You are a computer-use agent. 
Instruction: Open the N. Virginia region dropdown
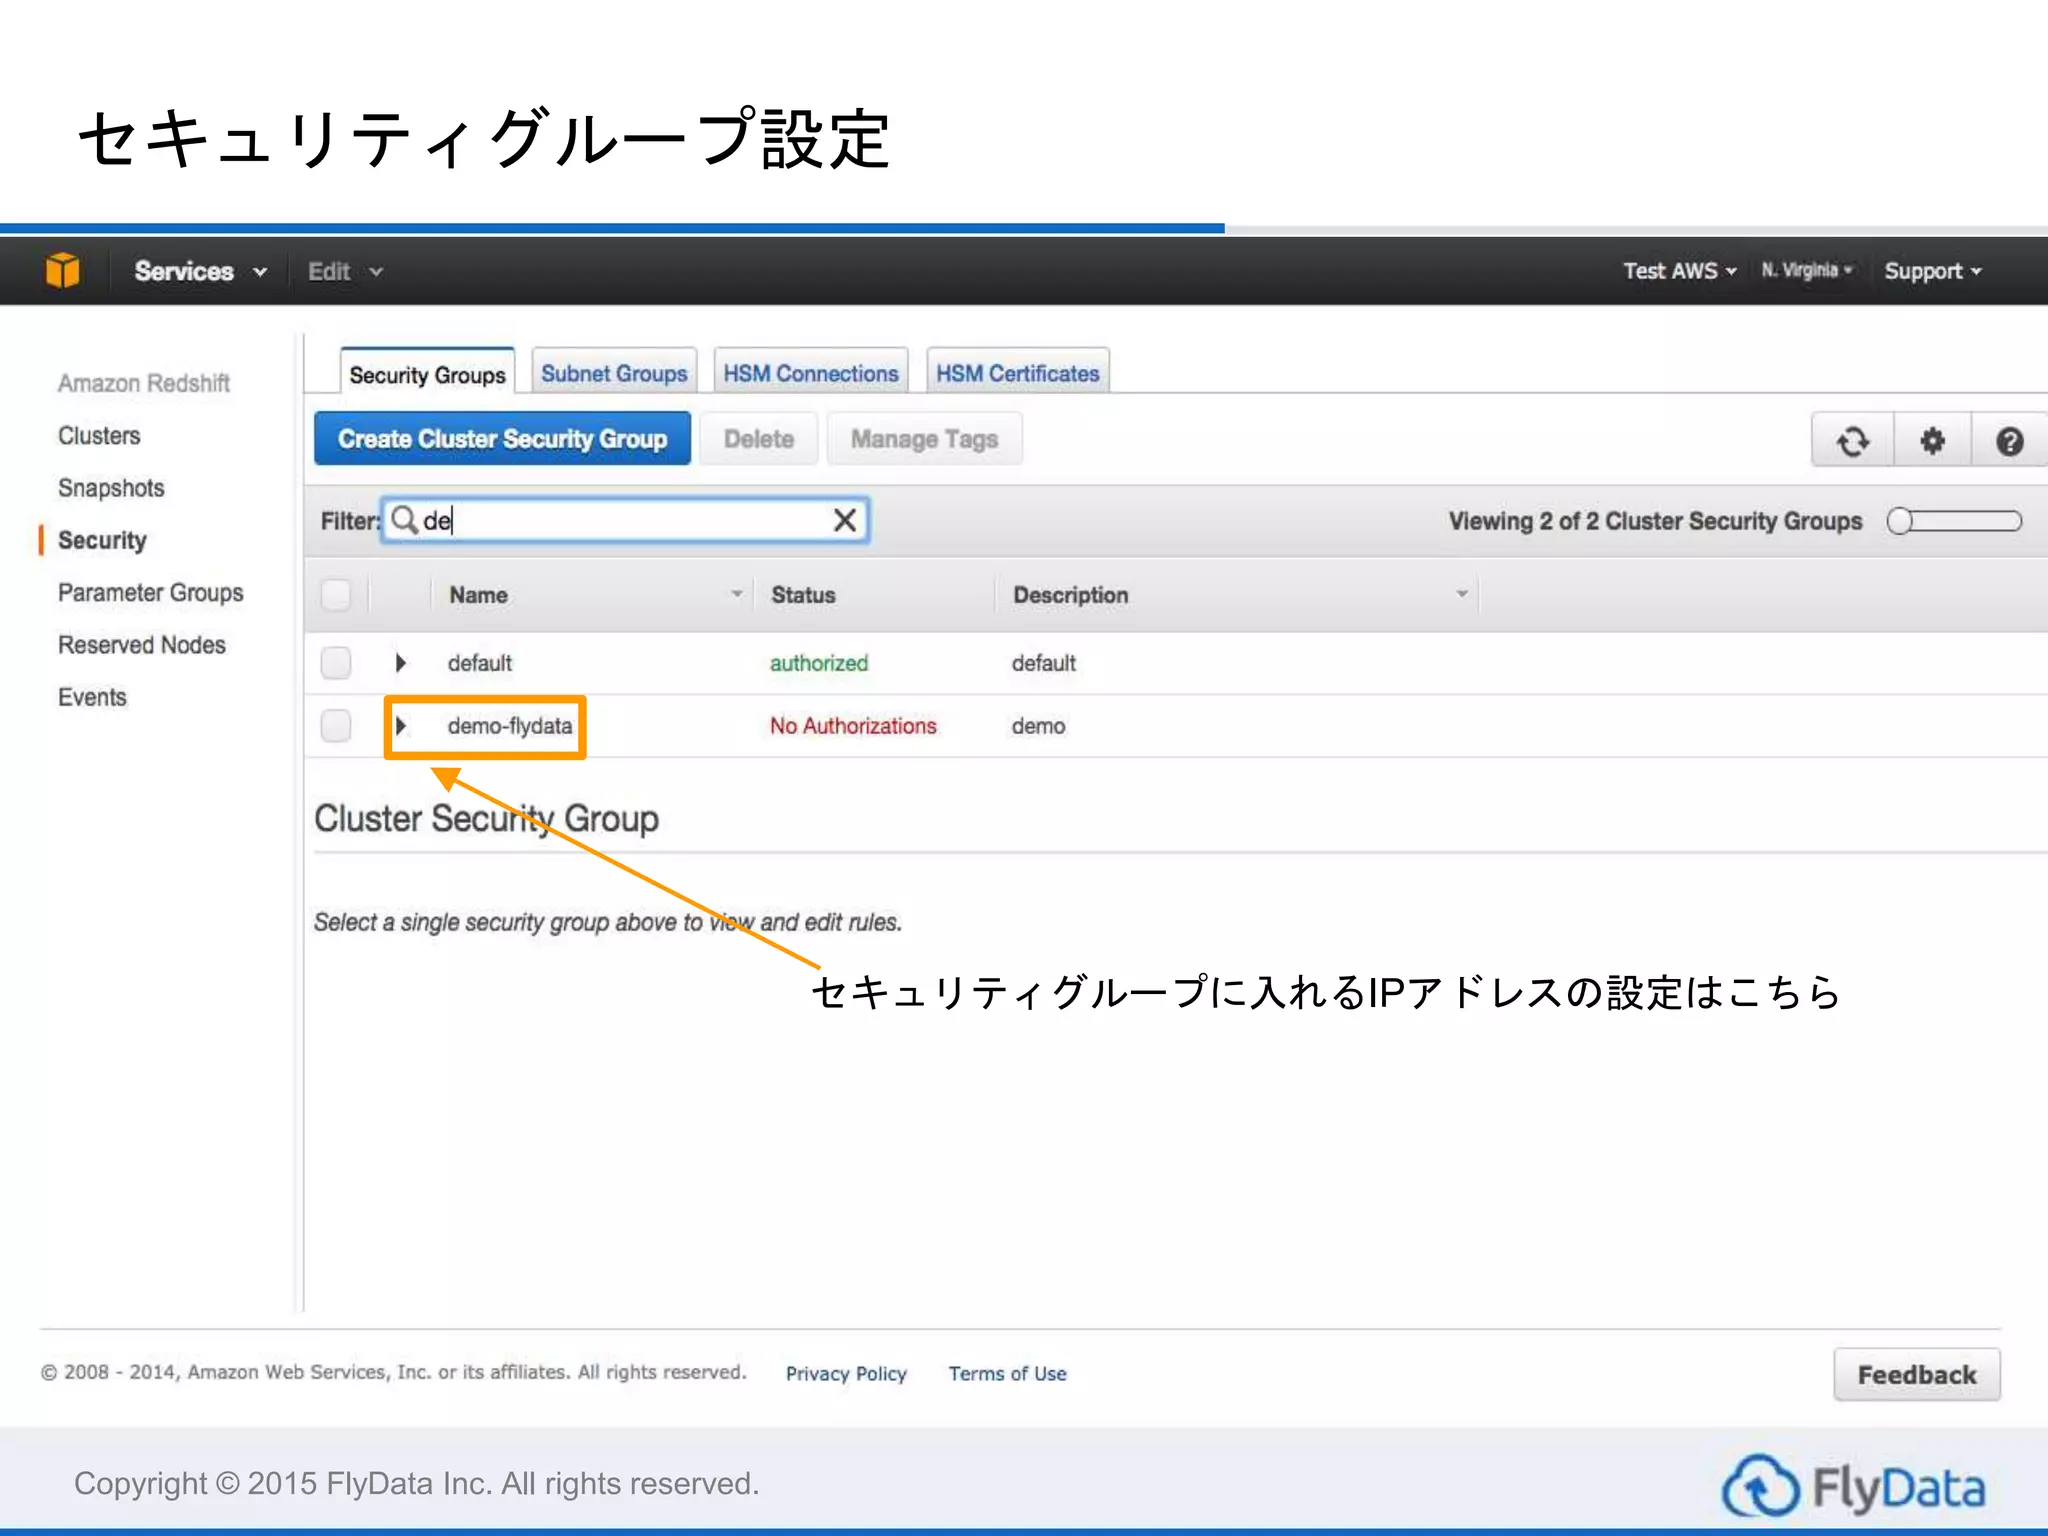[x=1807, y=270]
